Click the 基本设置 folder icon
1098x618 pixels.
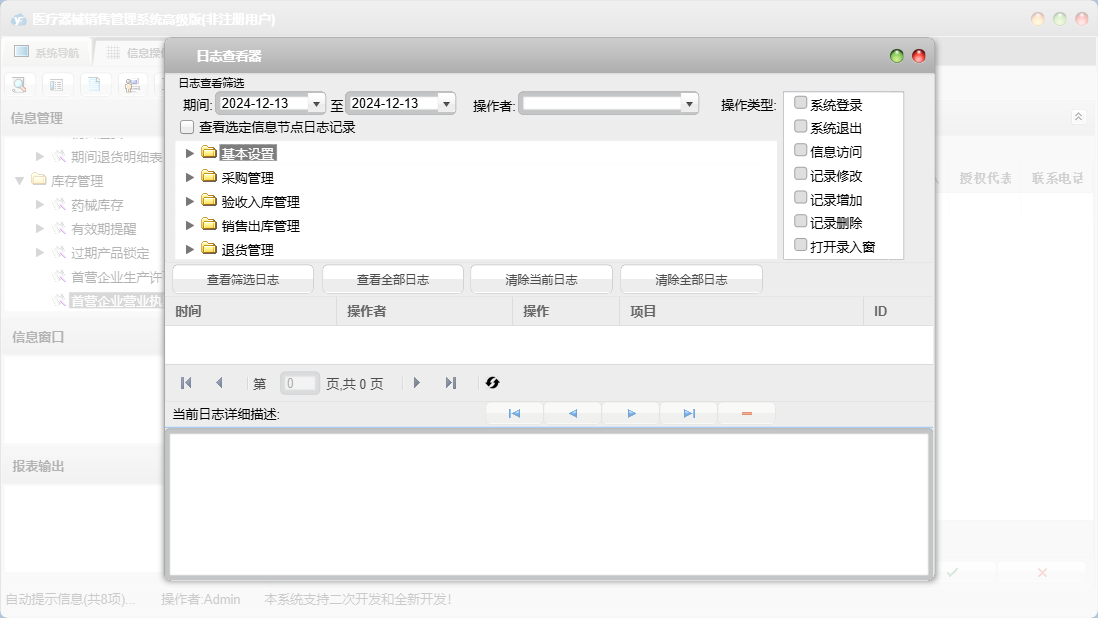click(x=209, y=152)
